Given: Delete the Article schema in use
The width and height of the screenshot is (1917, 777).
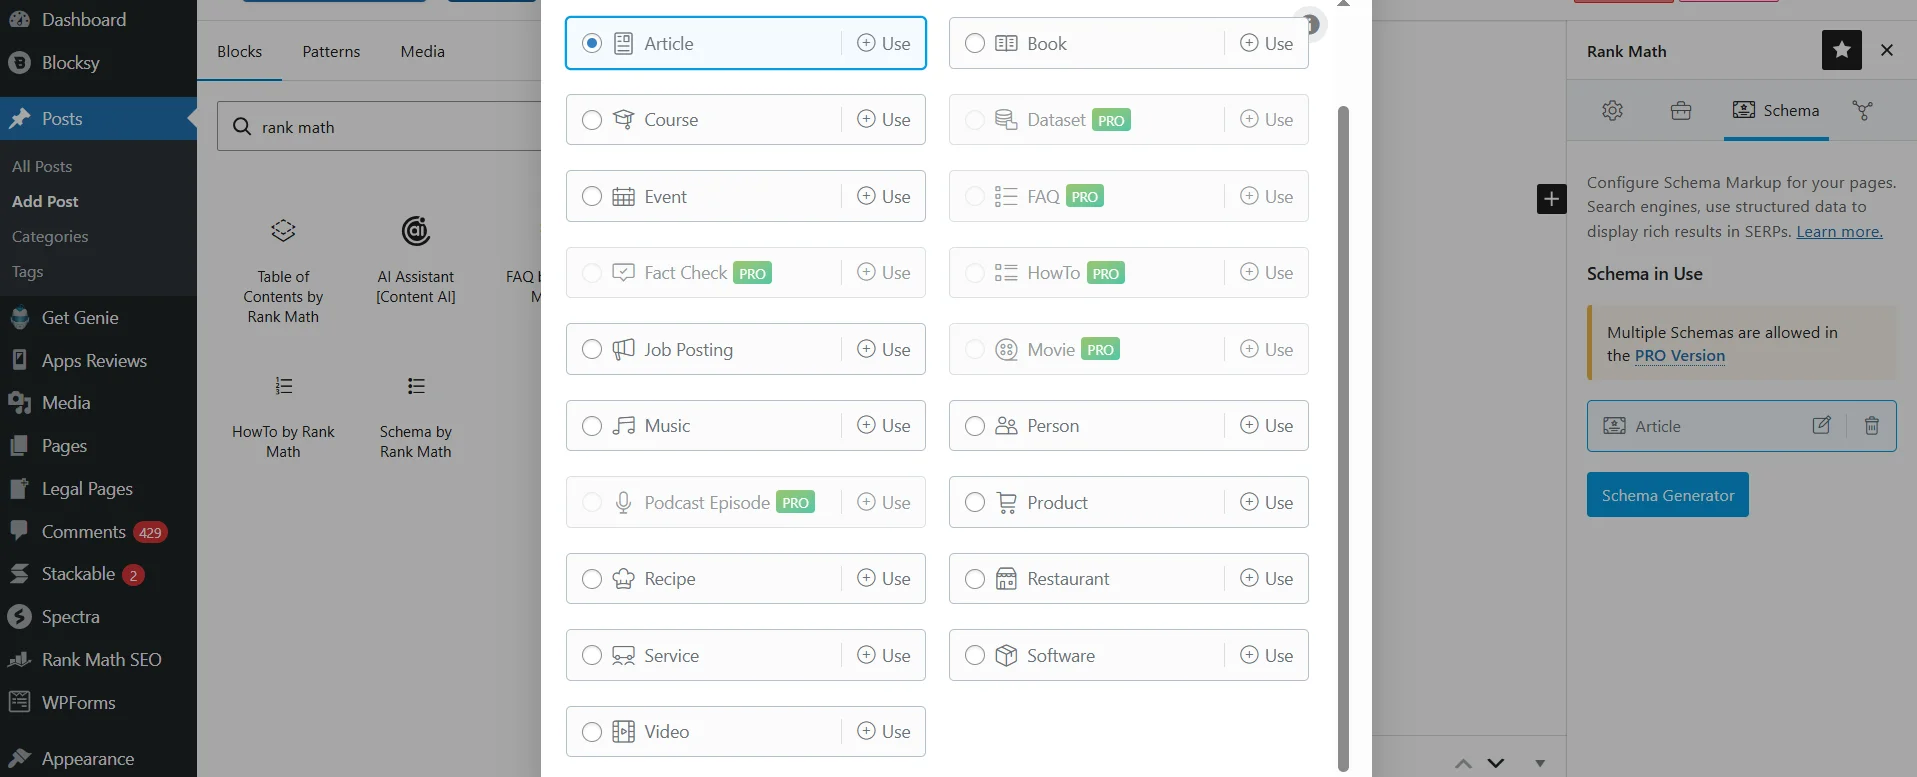Looking at the screenshot, I should 1872,425.
